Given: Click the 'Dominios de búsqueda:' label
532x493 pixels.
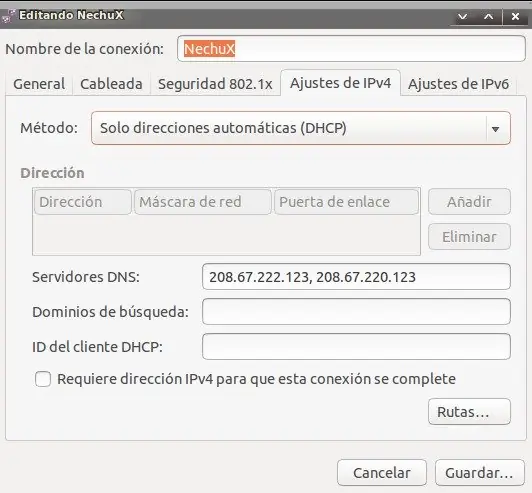Looking at the screenshot, I should (110, 312).
